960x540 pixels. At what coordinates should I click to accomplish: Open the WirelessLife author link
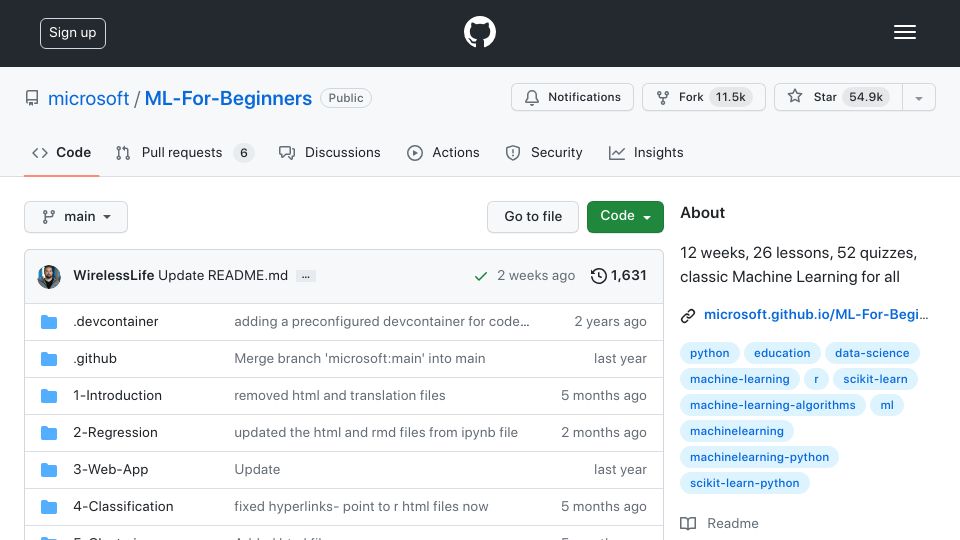tap(113, 276)
